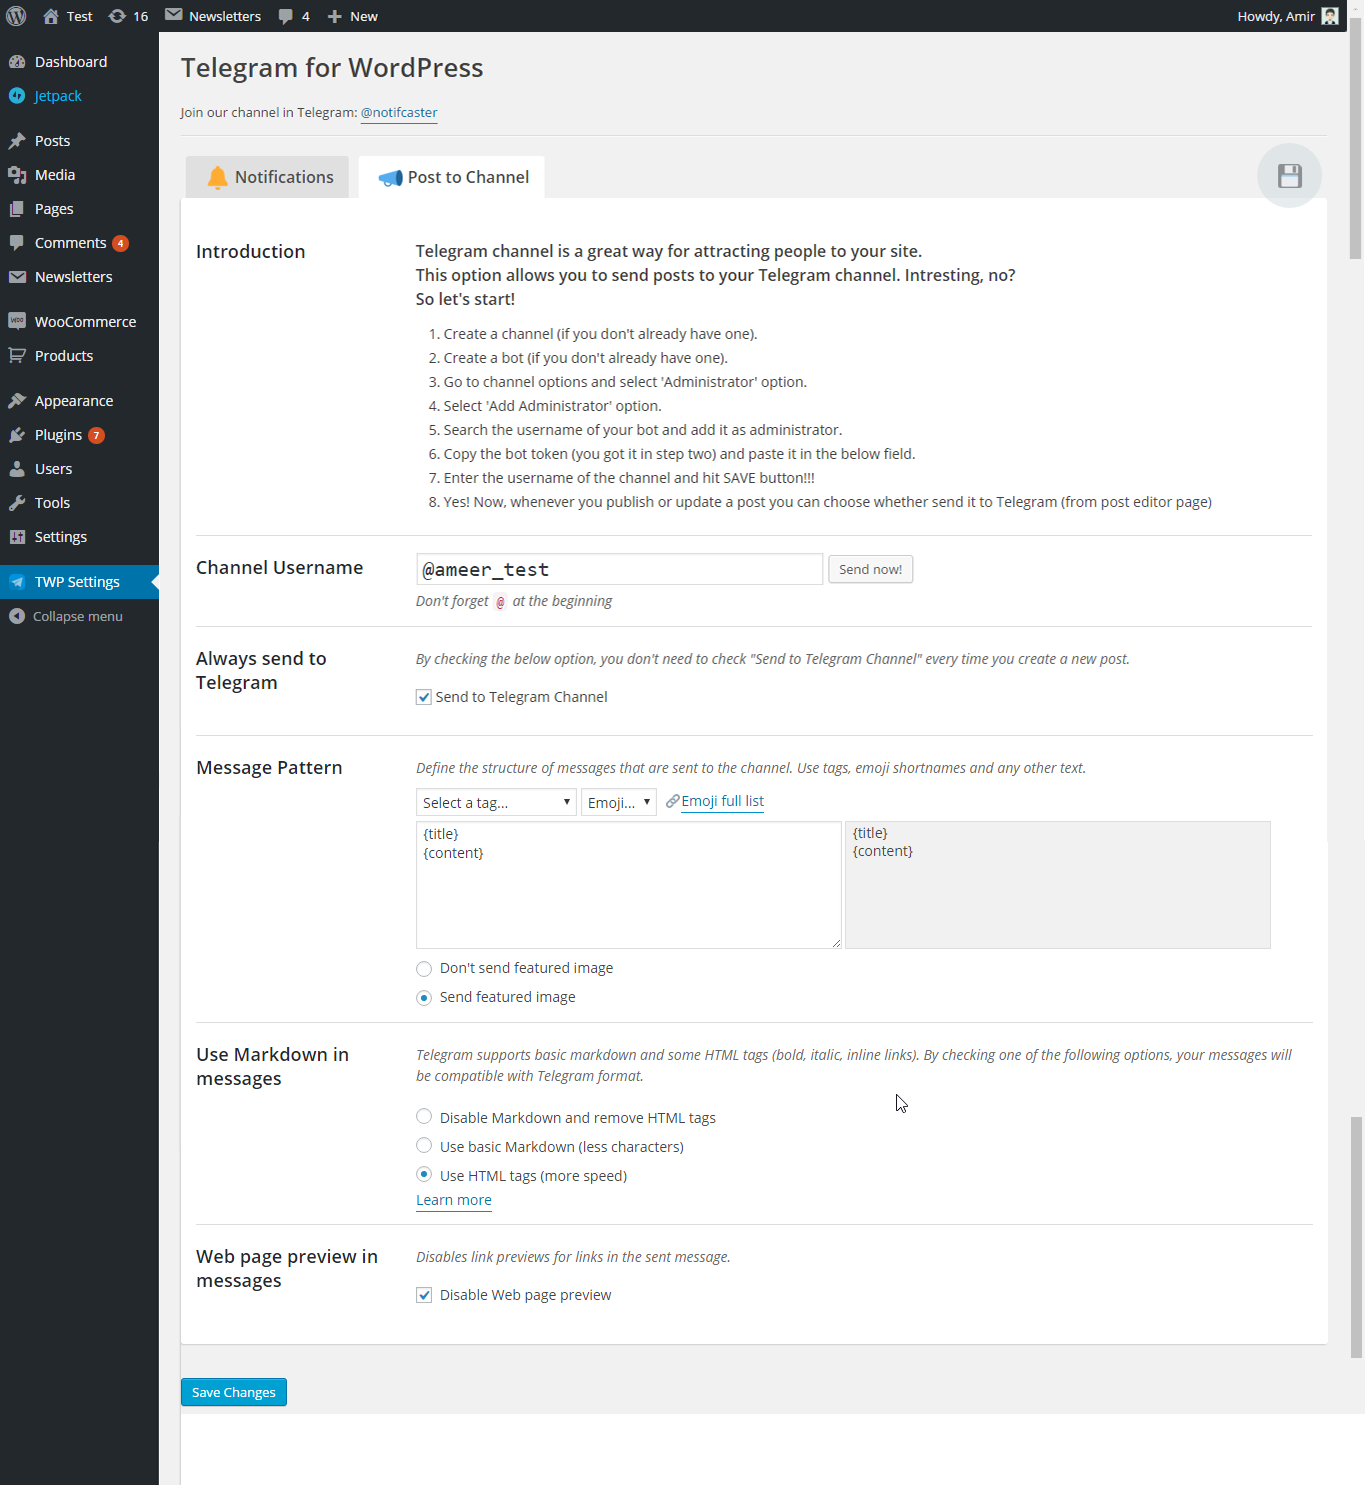This screenshot has height=1485, width=1366.
Task: Open Newsletters envelope icon in admin bar
Action: (174, 15)
